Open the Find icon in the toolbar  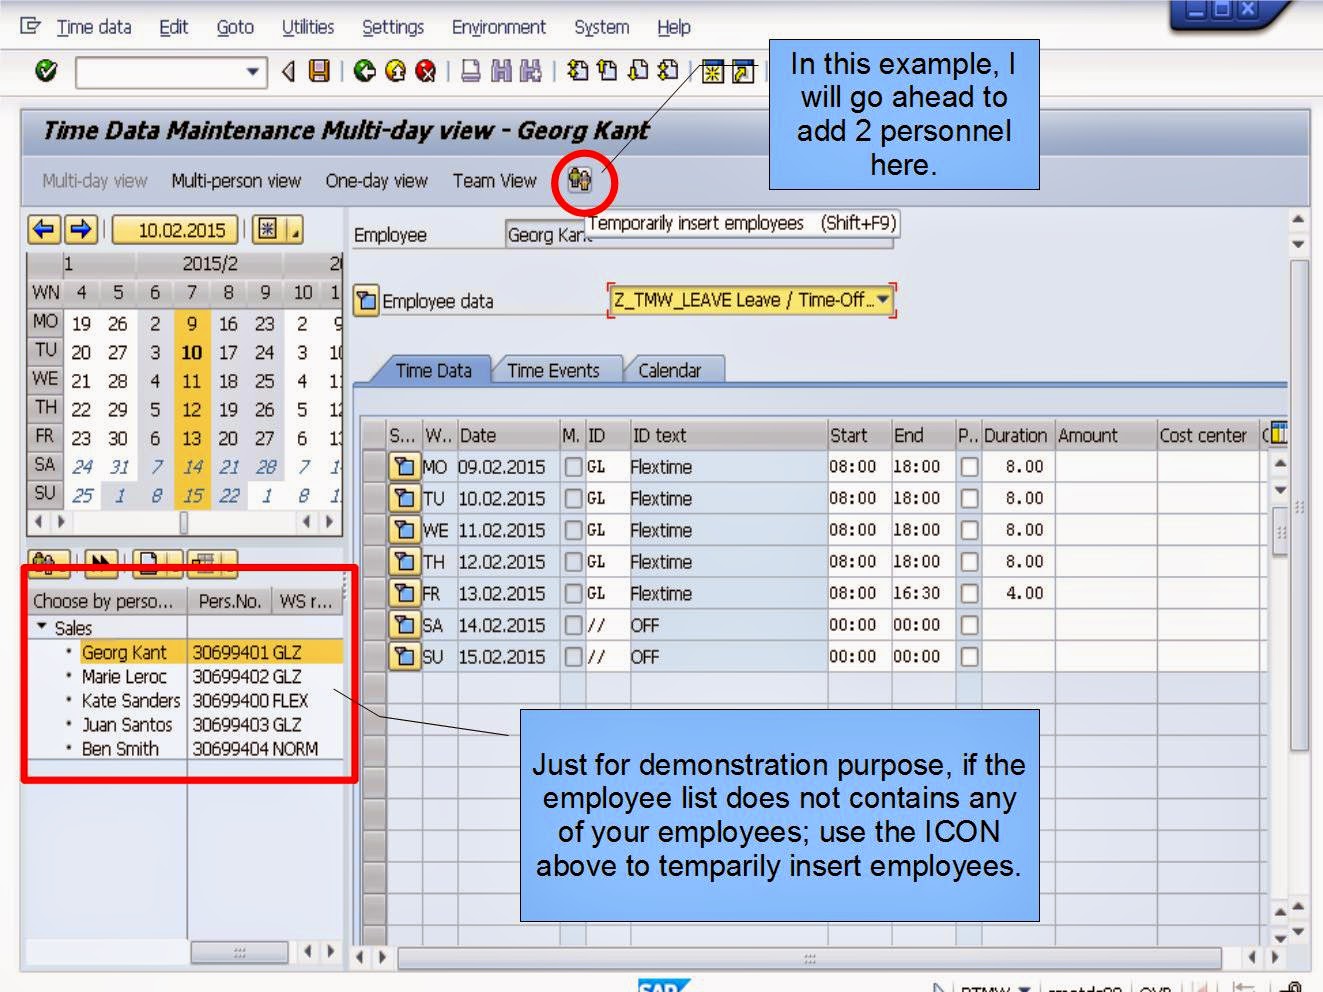[497, 72]
